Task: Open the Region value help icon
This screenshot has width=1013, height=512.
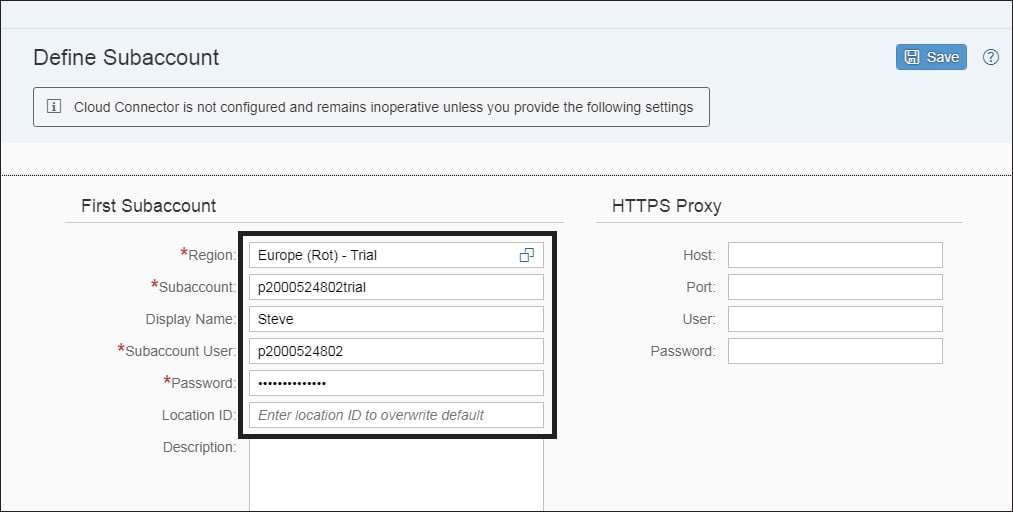Action: [527, 255]
